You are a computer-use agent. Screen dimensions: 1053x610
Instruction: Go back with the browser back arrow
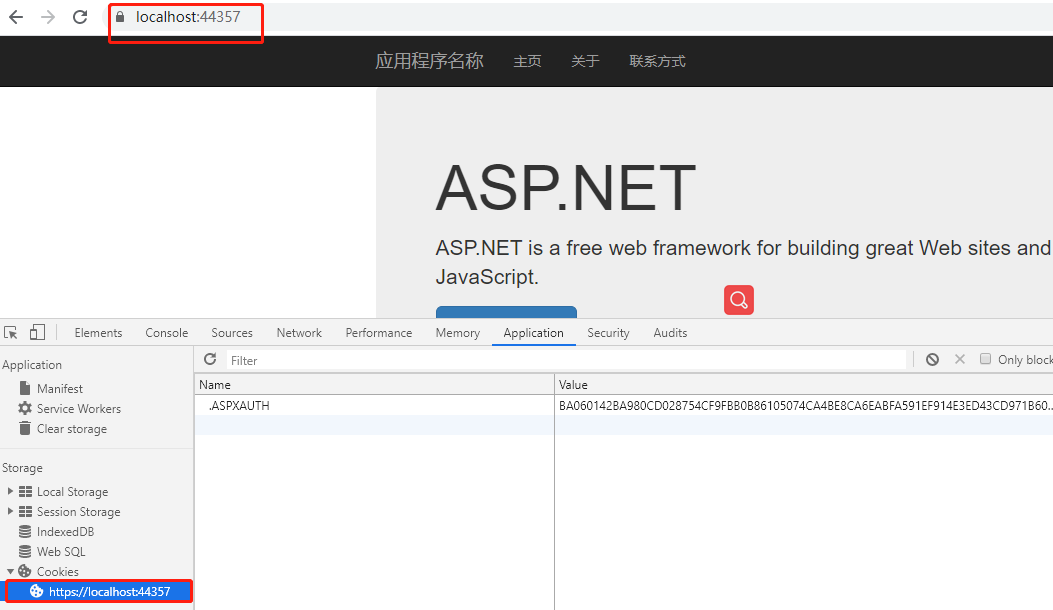(16, 17)
